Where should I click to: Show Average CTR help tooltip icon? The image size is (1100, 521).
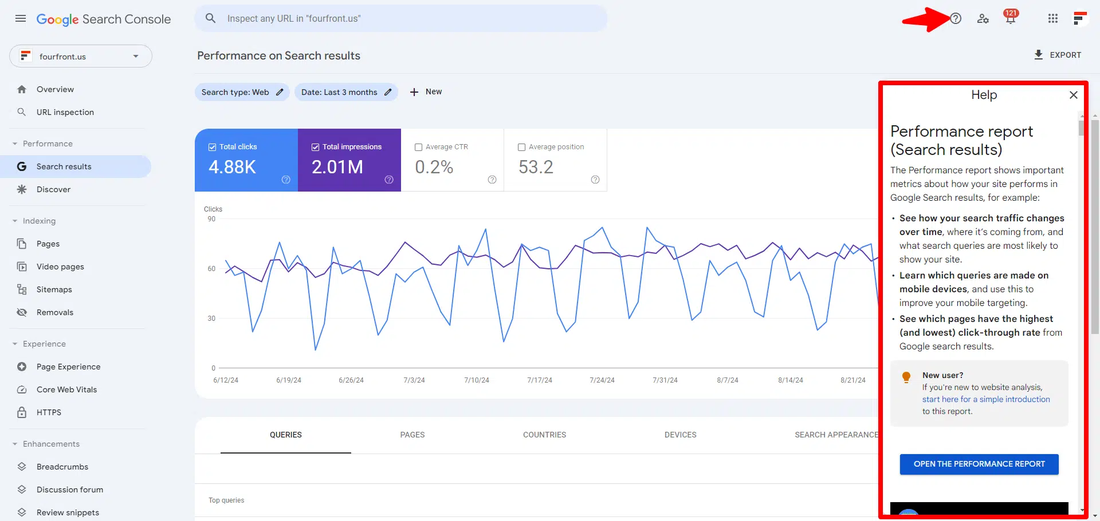[x=492, y=180]
